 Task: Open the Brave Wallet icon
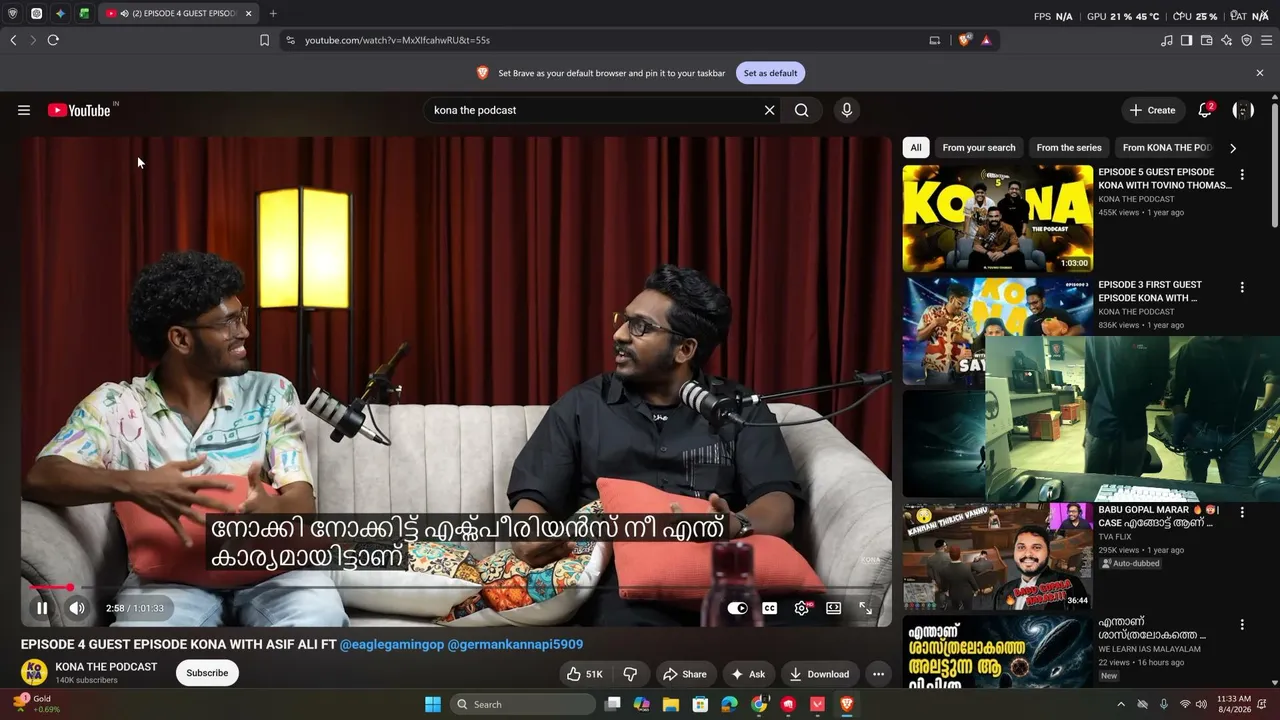[1206, 40]
